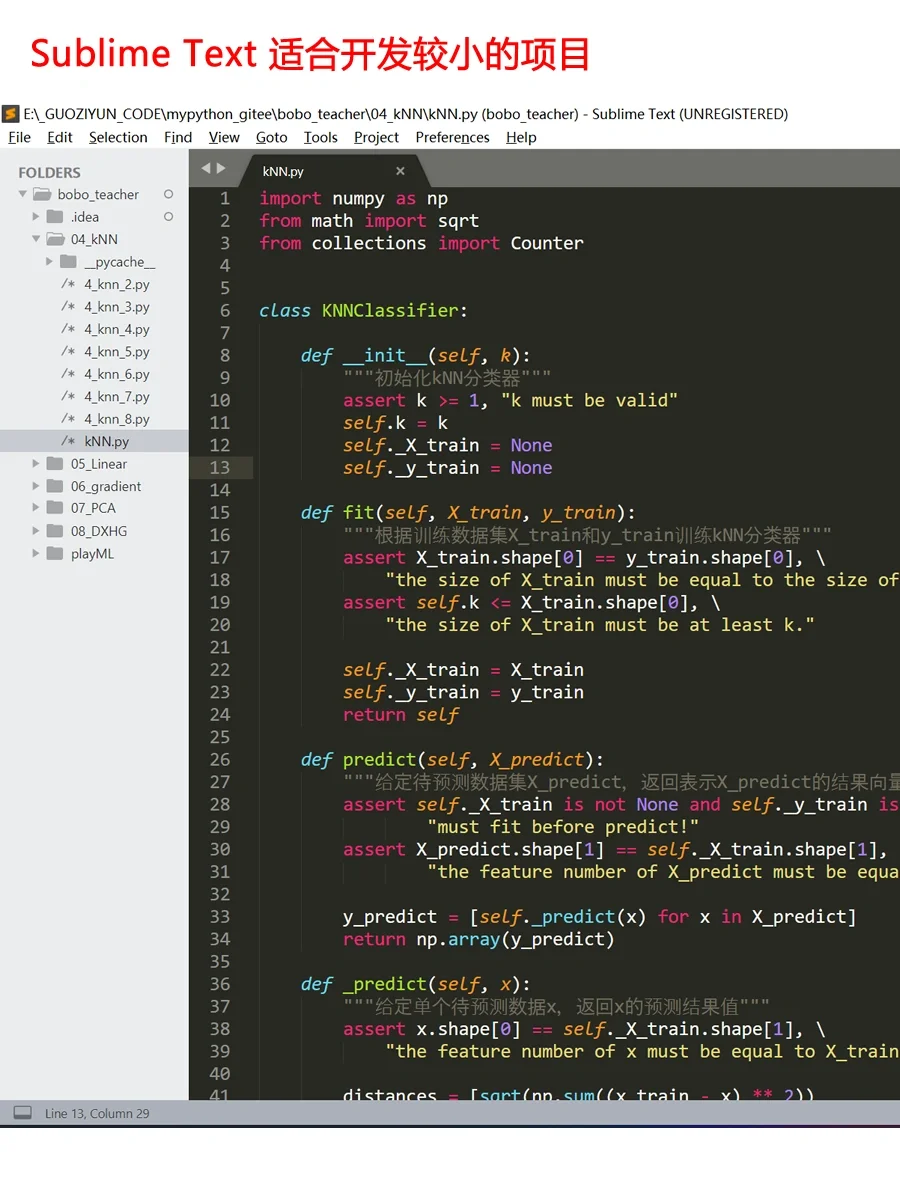Click line number 8 in gutter
This screenshot has height=1200, width=900.
(225, 355)
